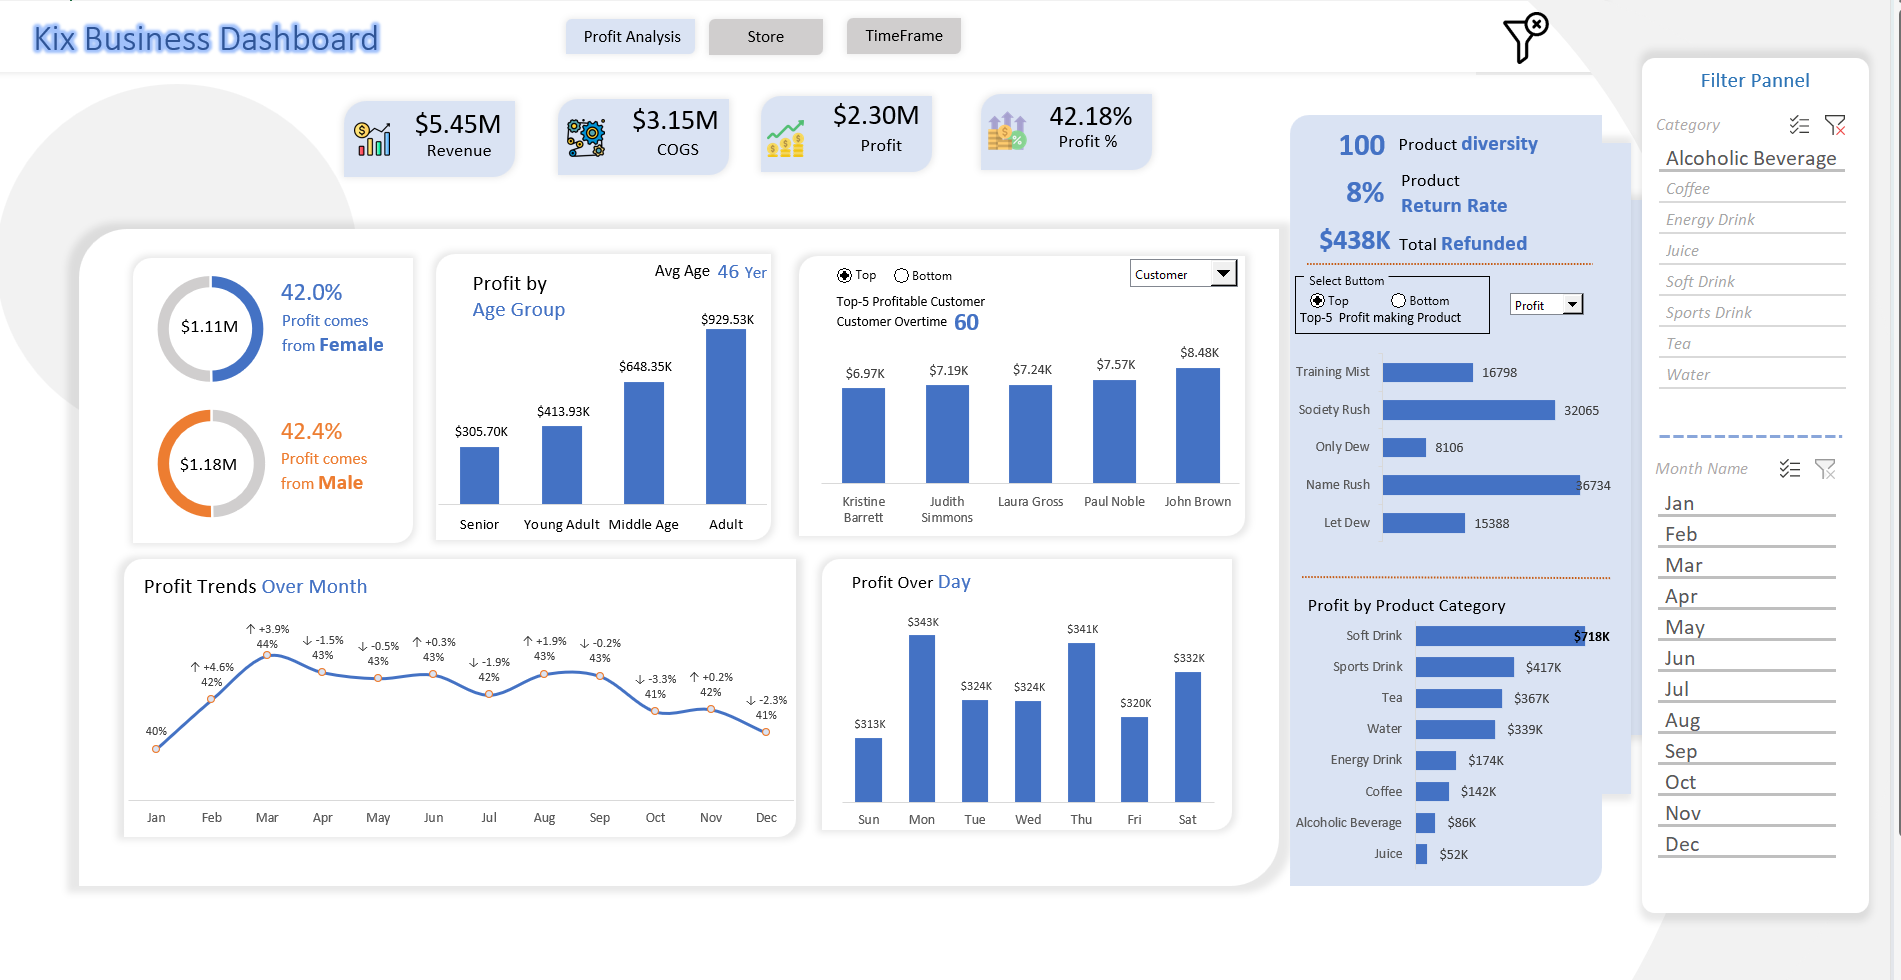Click the COGS gears icon
1901x980 pixels.
click(586, 137)
